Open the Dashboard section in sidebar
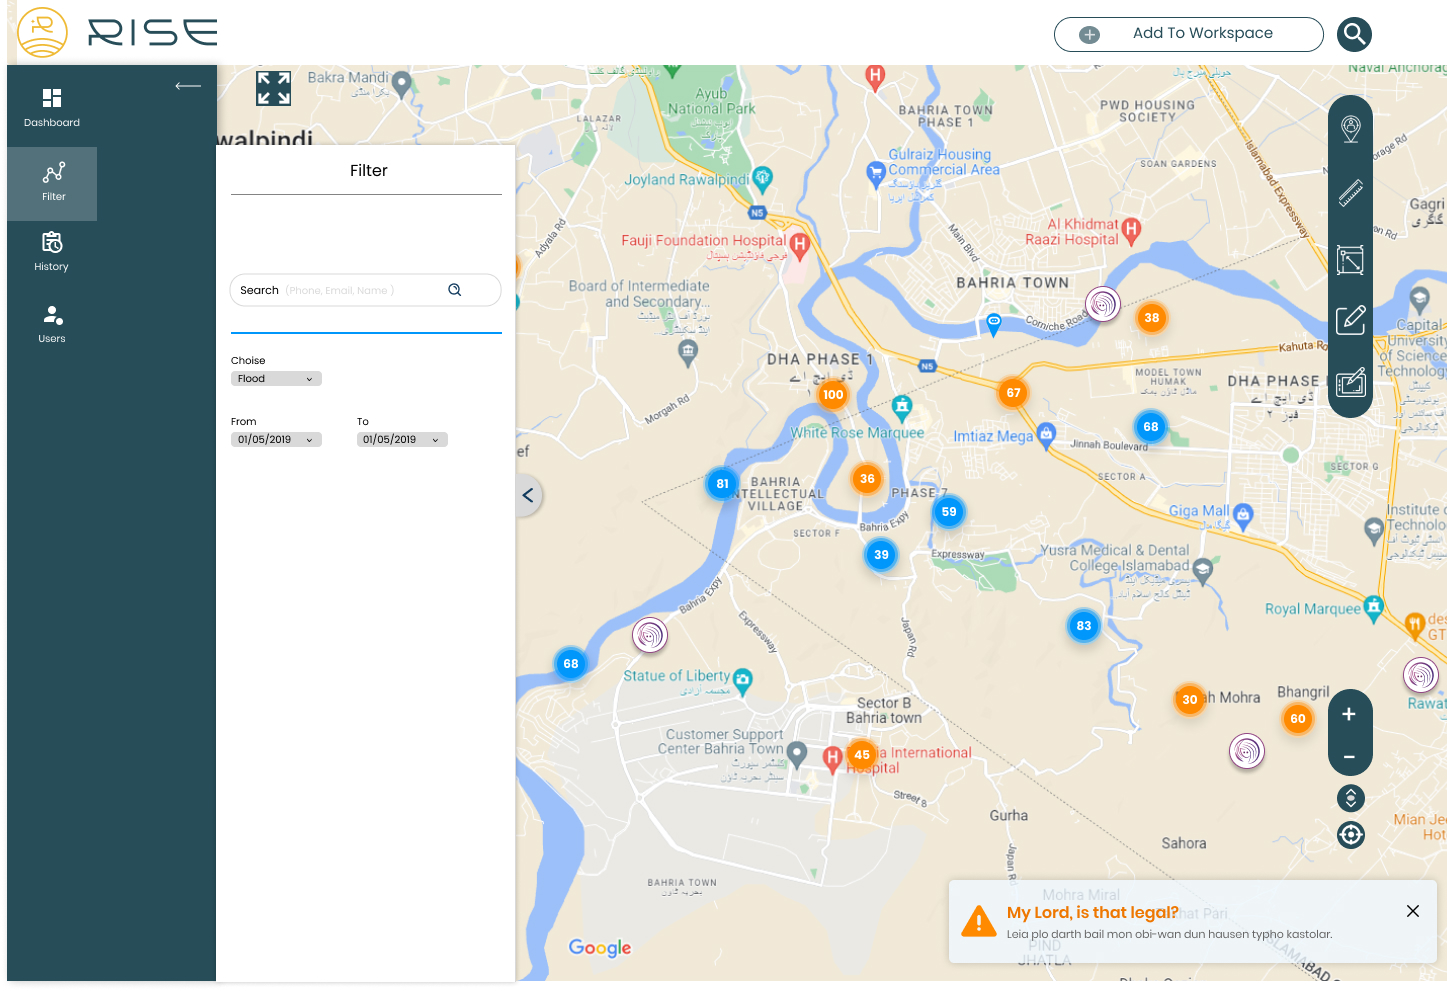Screen dimensions: 1447x991 click(52, 108)
